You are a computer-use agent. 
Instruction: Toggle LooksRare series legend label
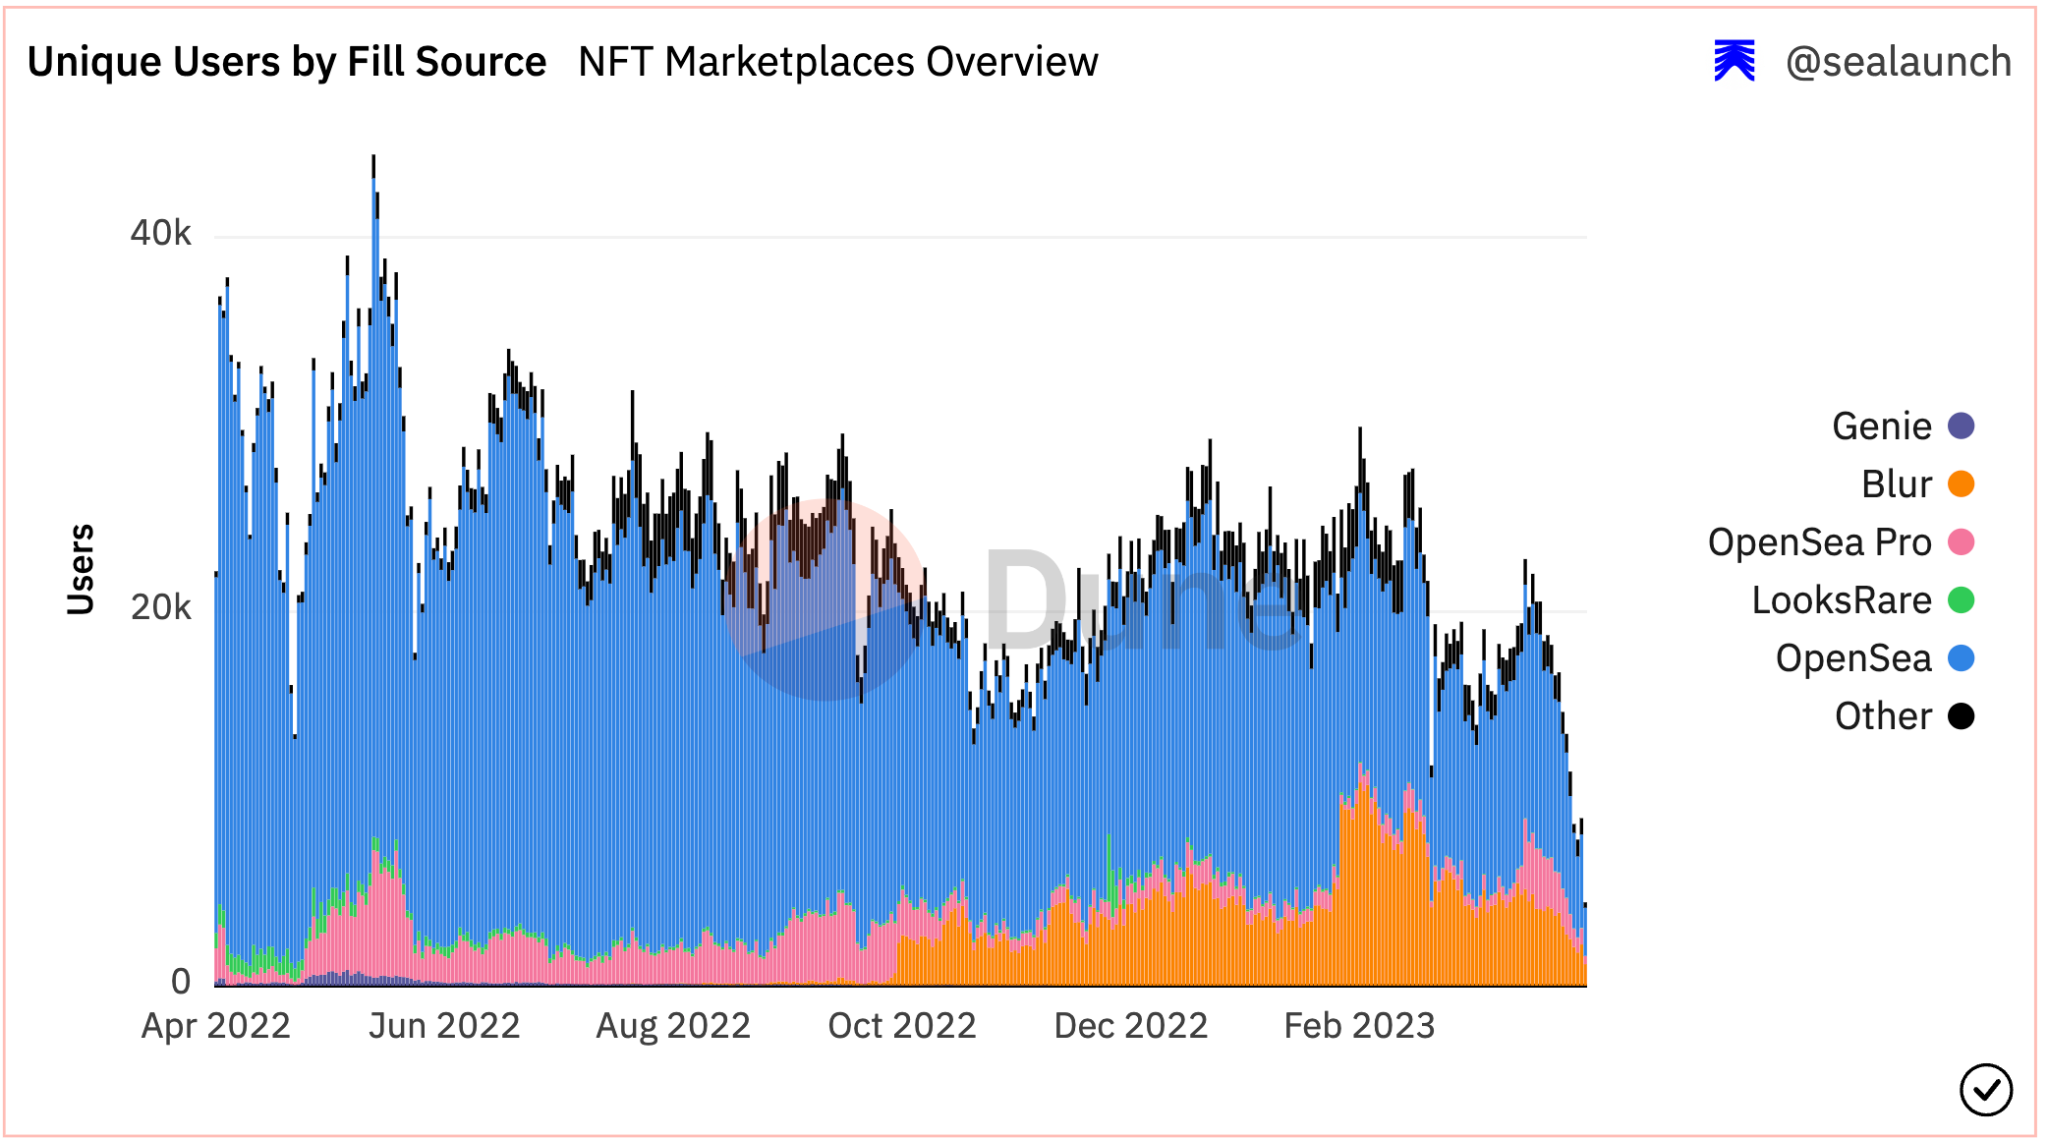point(1841,600)
